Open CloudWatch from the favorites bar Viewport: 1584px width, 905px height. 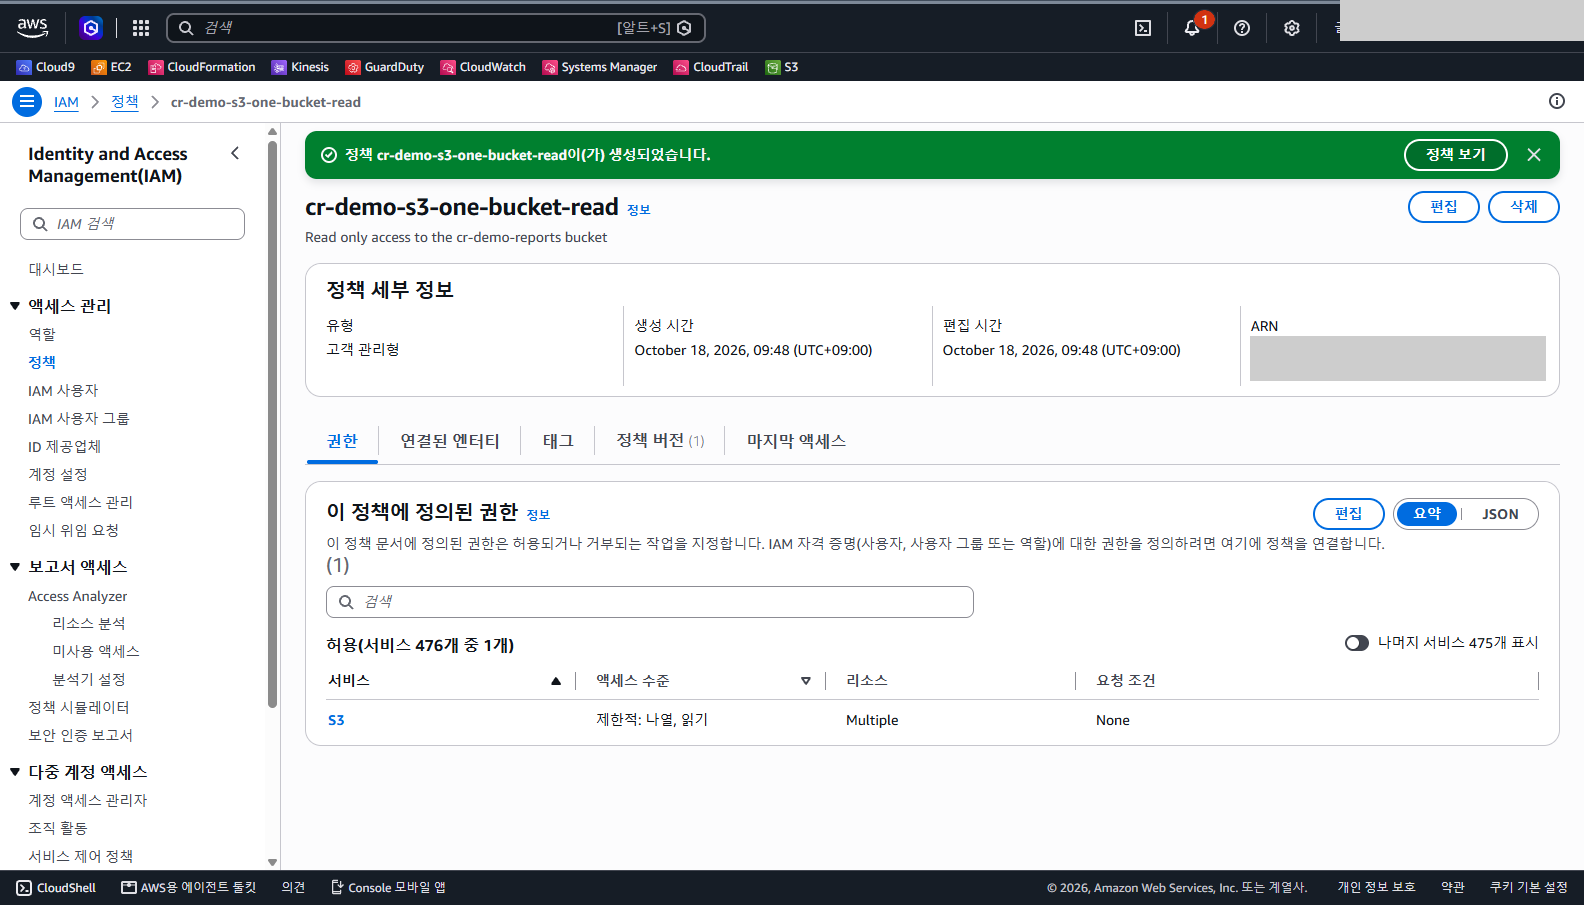(x=483, y=67)
